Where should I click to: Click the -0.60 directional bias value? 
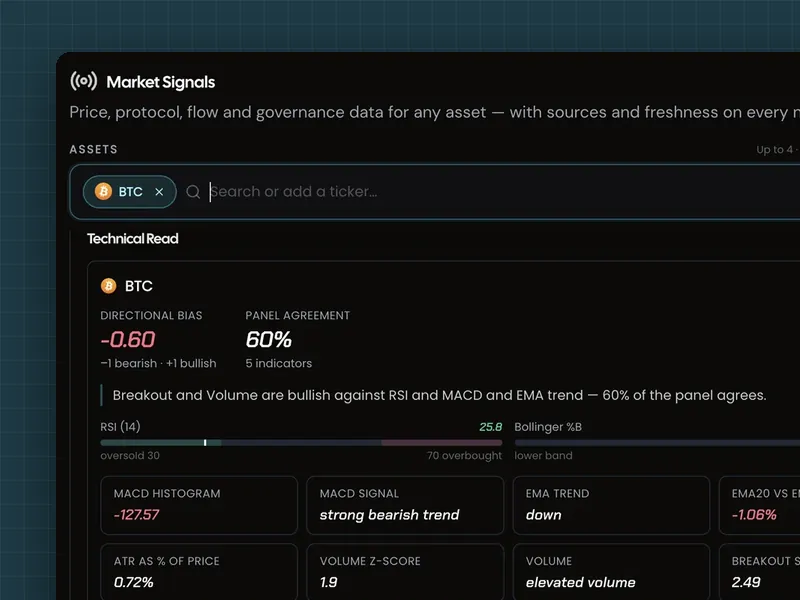tap(128, 340)
